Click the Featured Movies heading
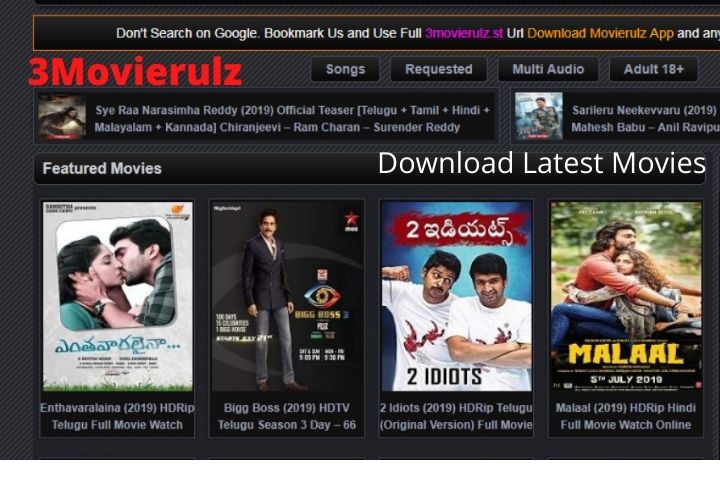Screen dimensions: 720x480 coord(102,169)
